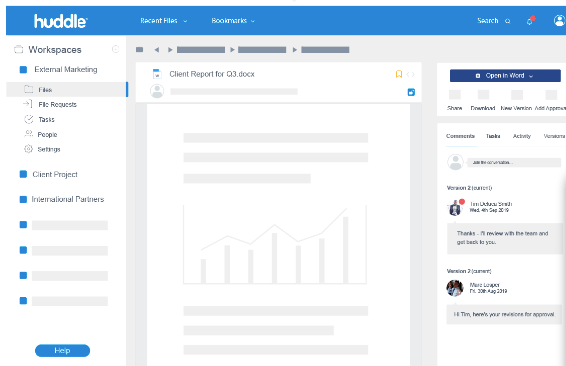Click the 'Thanks - I'll review' comment

(x=505, y=238)
